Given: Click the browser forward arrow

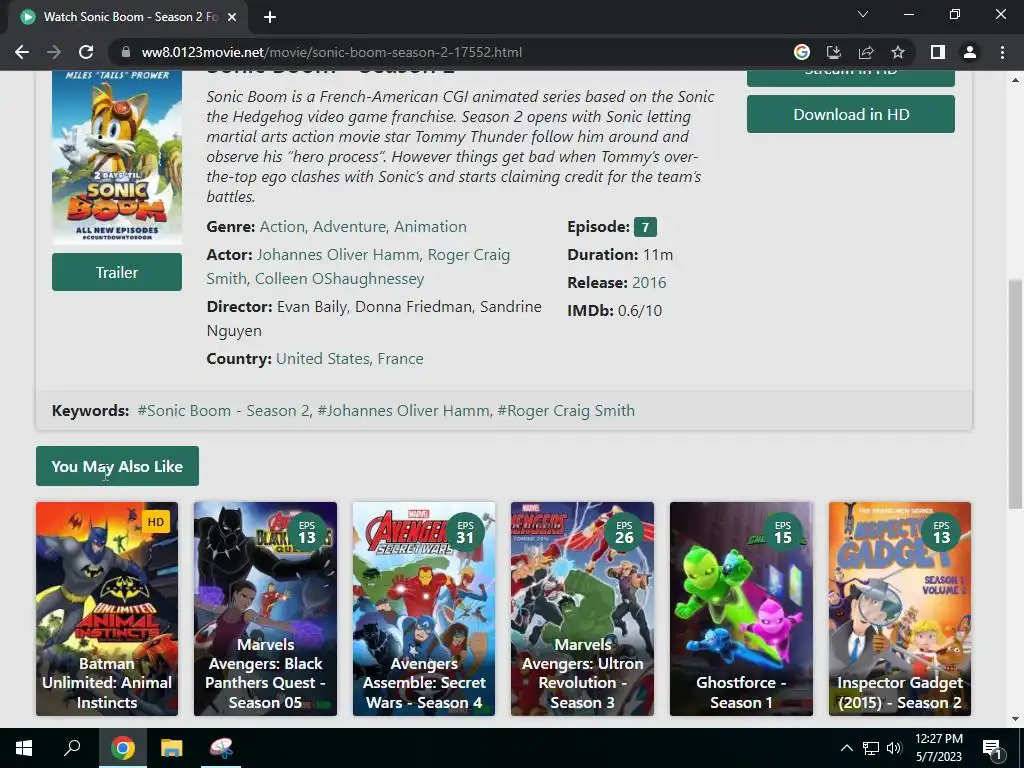Looking at the screenshot, I should [x=54, y=52].
